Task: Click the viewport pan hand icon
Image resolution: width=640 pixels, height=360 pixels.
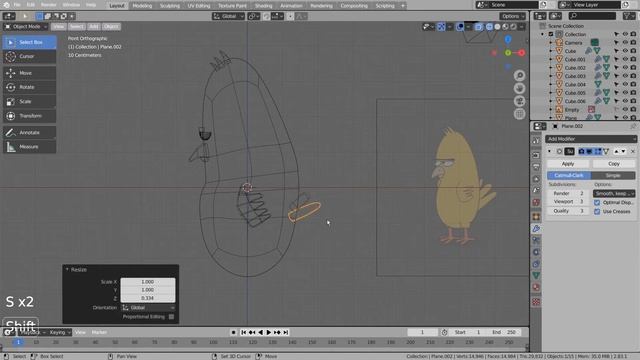Action: pos(519,88)
